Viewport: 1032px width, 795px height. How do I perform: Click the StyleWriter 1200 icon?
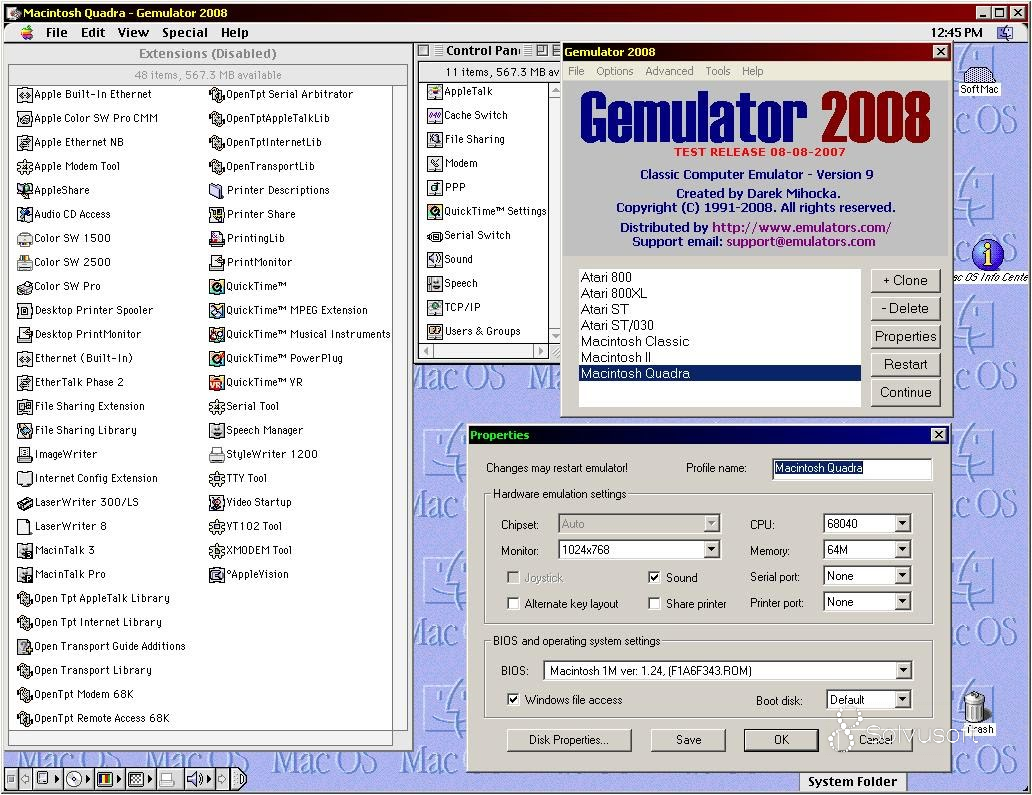tap(217, 455)
